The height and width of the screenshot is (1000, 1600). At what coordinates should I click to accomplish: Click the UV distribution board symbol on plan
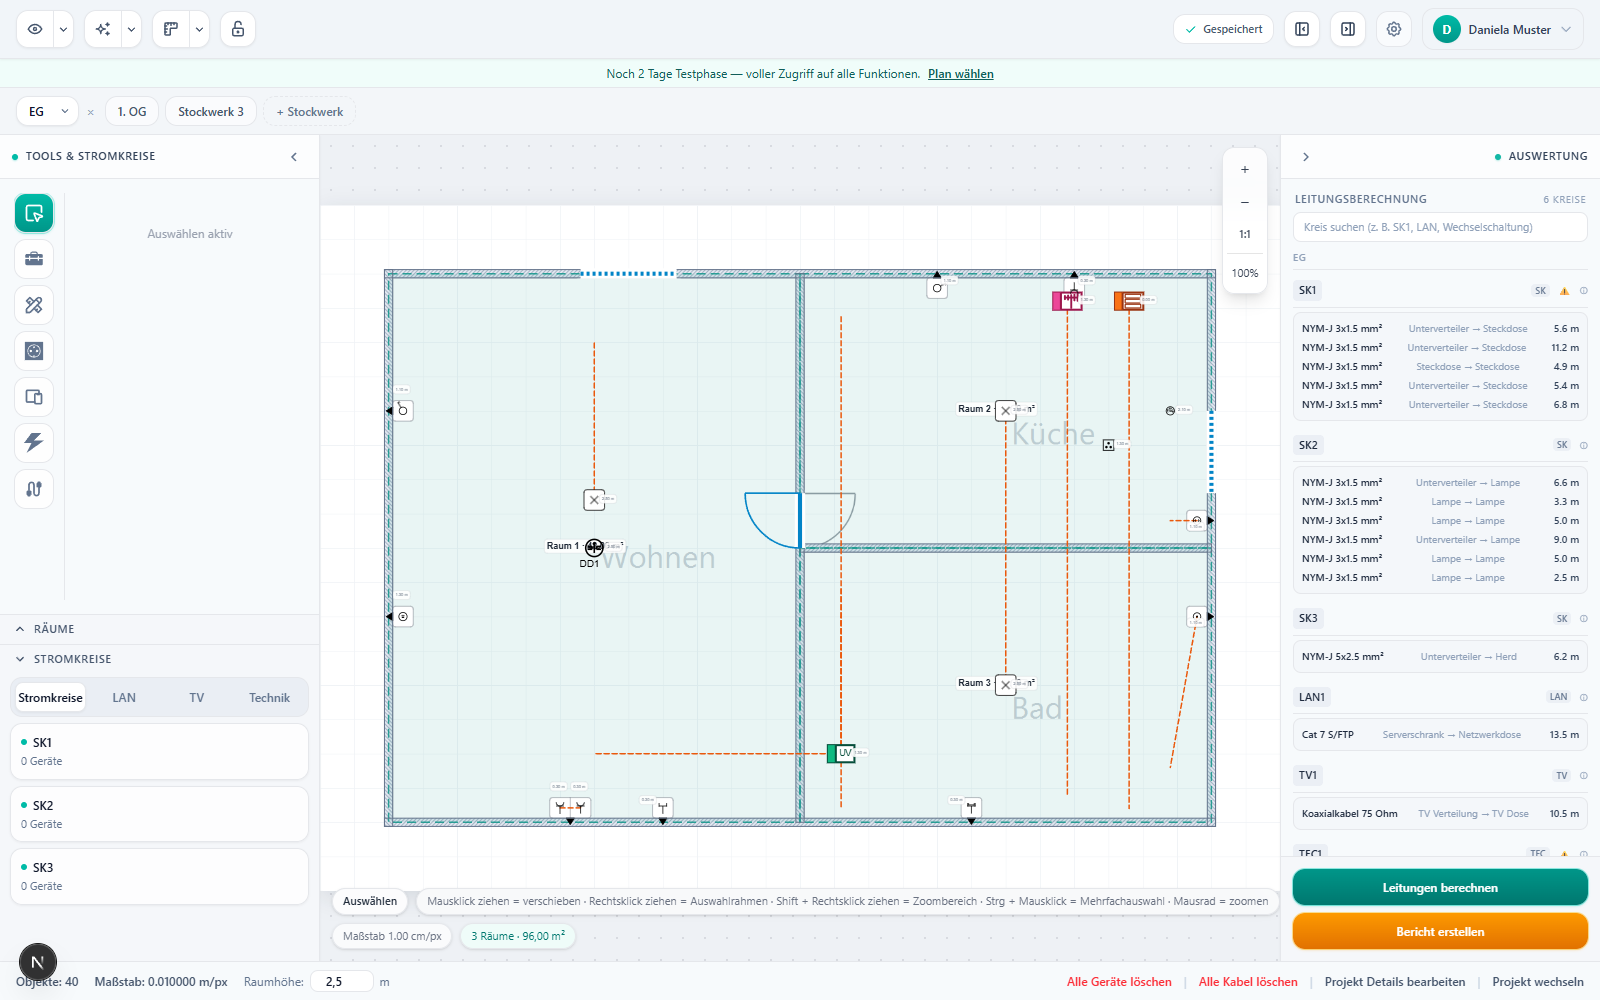click(x=842, y=753)
